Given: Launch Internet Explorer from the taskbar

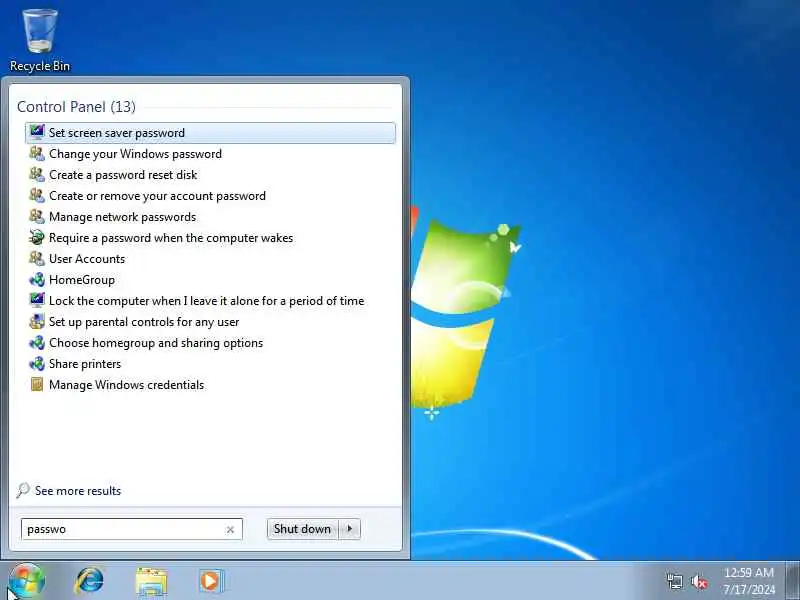Looking at the screenshot, I should click(x=89, y=581).
